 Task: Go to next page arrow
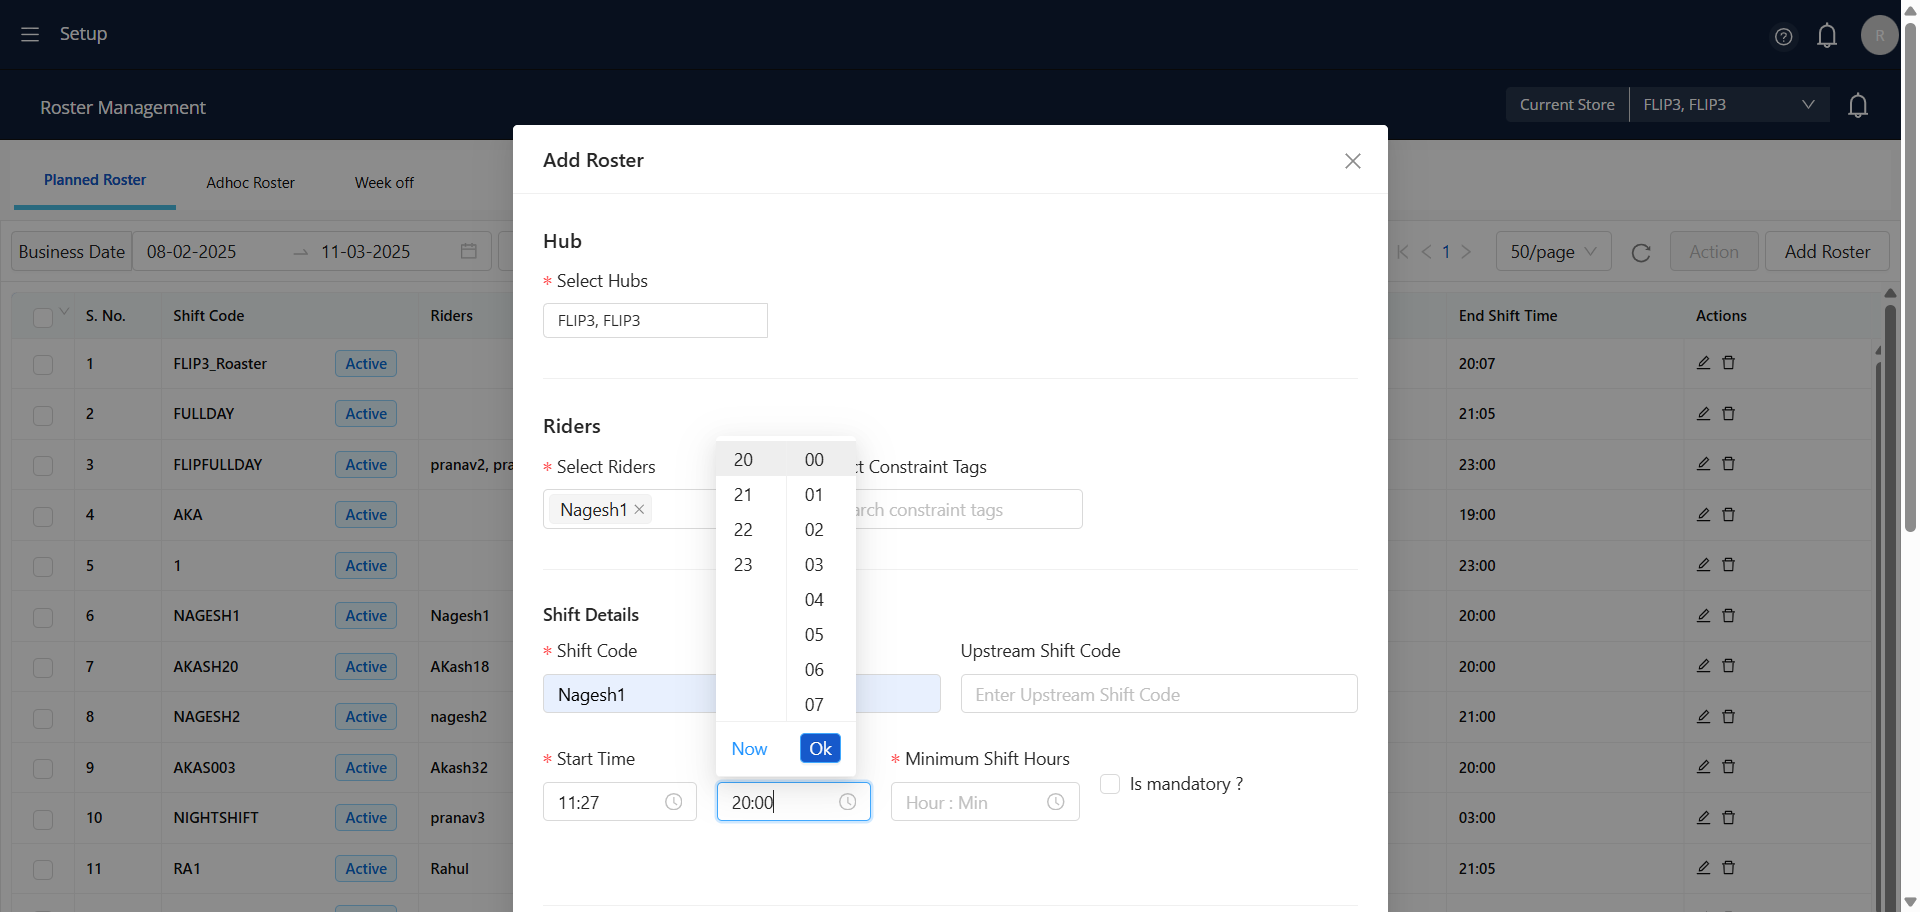coord(1466,252)
